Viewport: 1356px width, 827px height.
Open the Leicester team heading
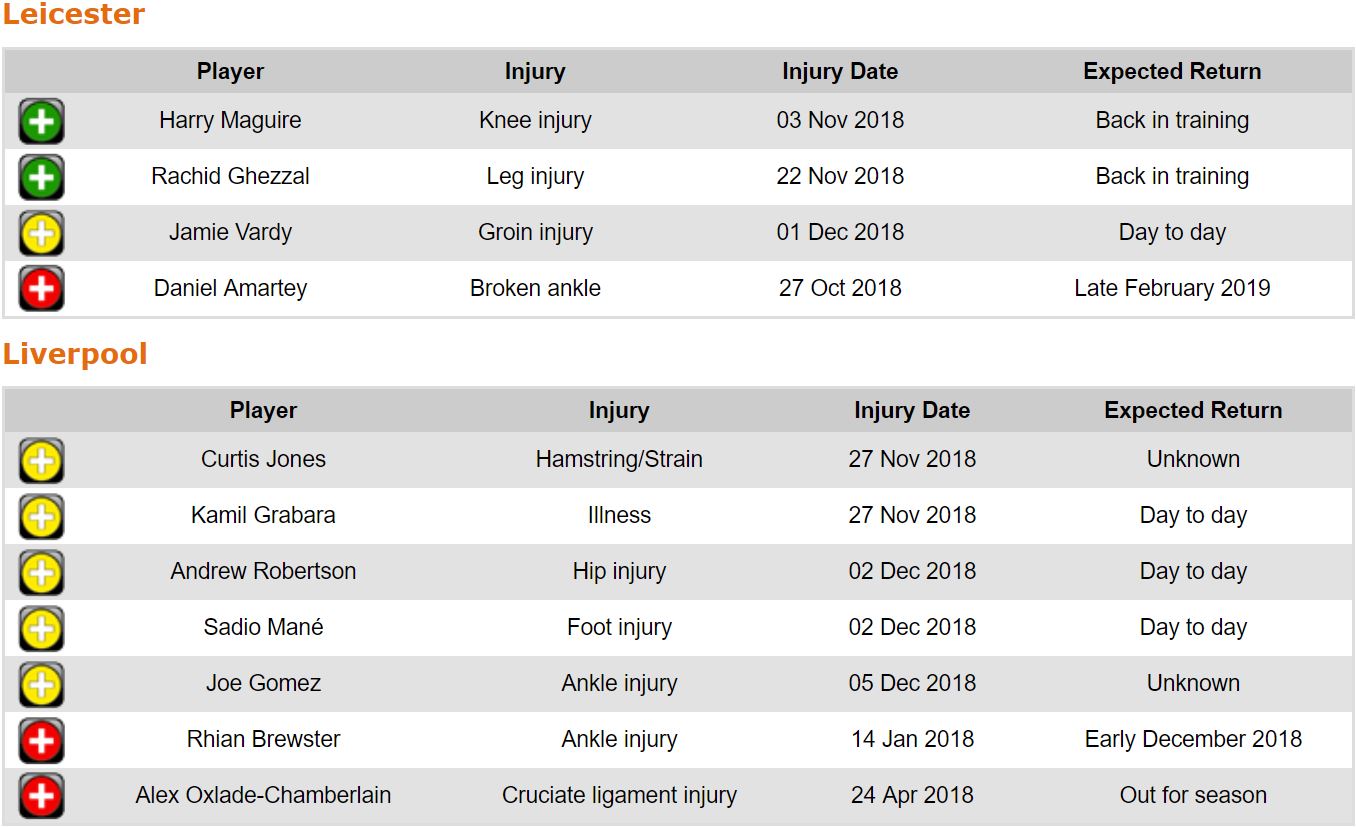[74, 15]
